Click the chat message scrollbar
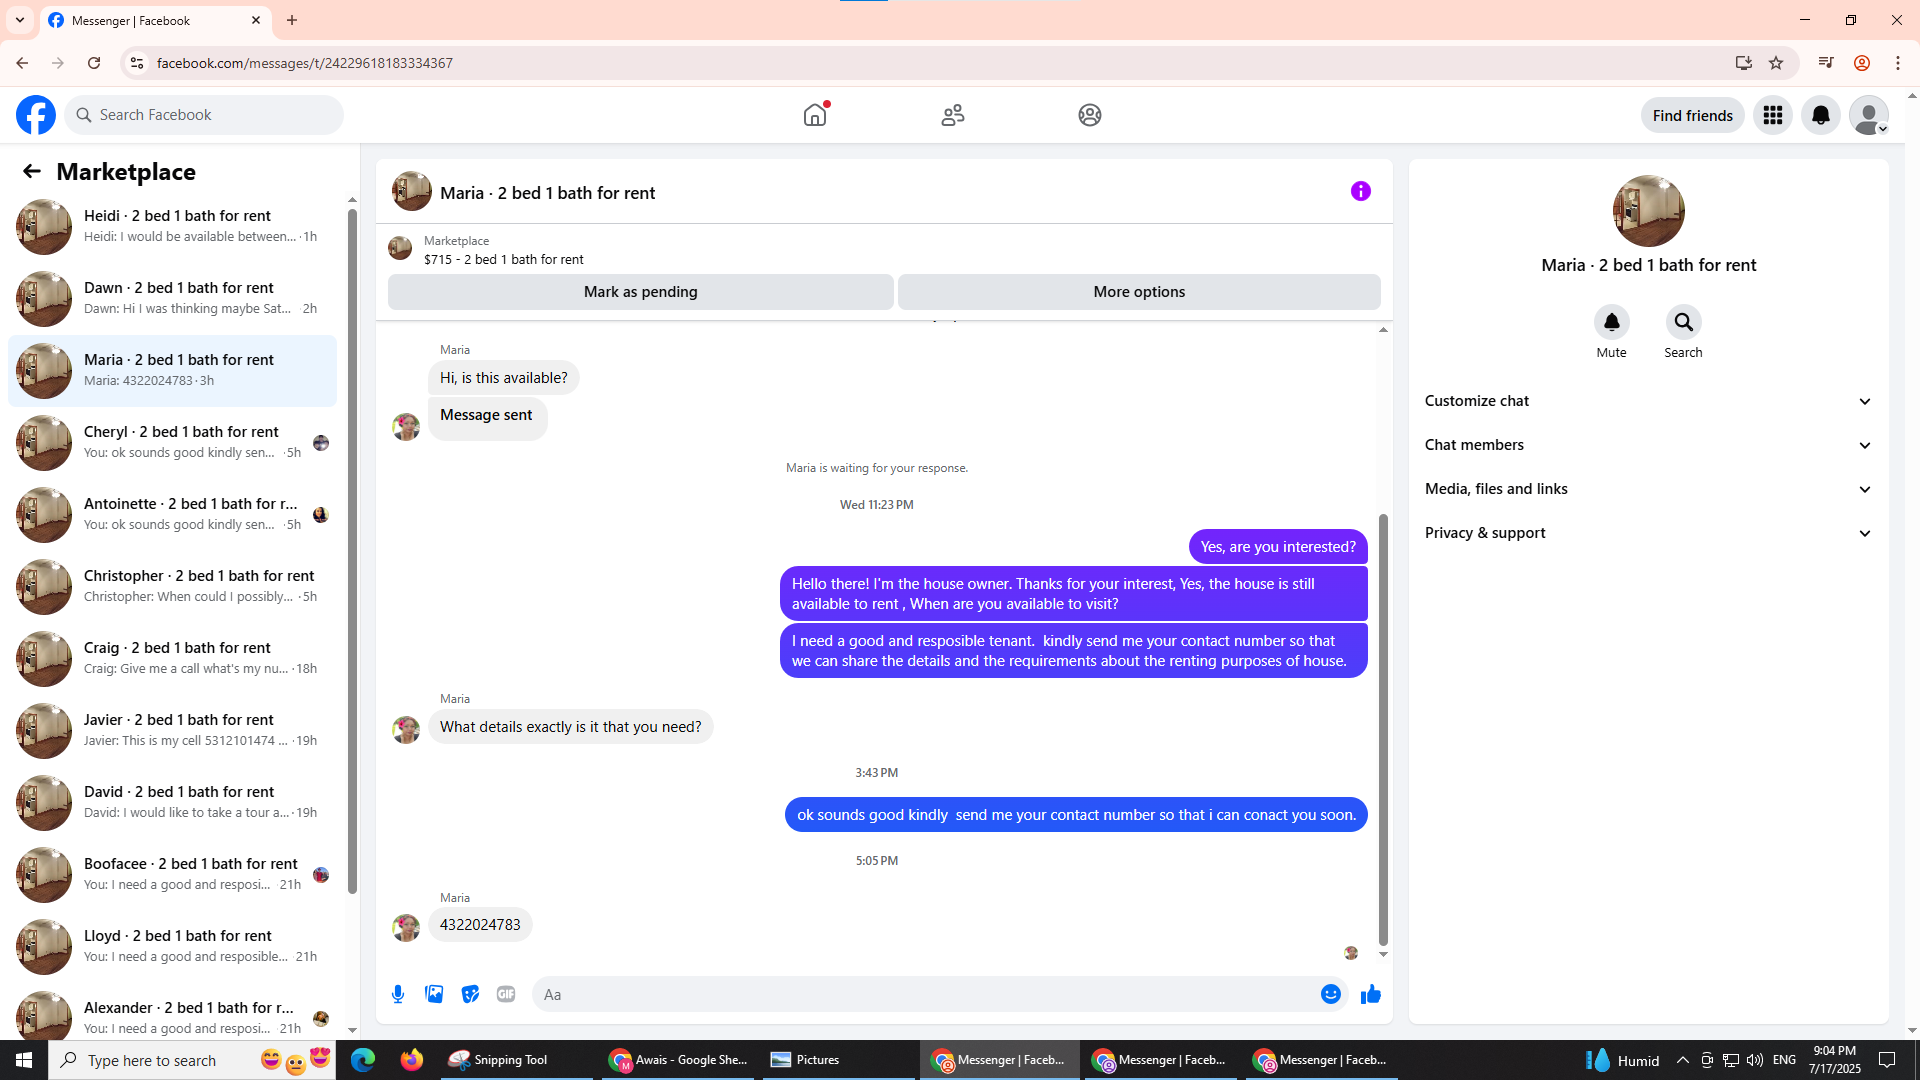 point(1383,729)
